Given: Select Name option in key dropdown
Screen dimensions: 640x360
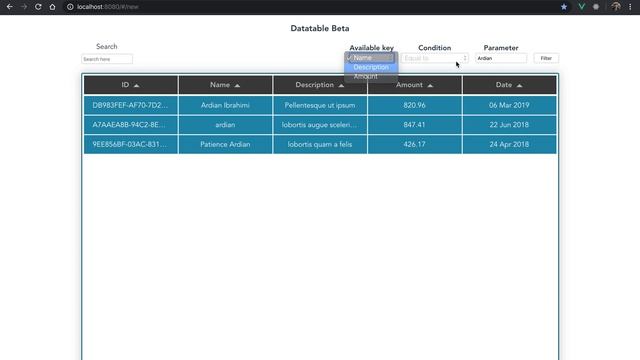Looking at the screenshot, I should click(371, 58).
